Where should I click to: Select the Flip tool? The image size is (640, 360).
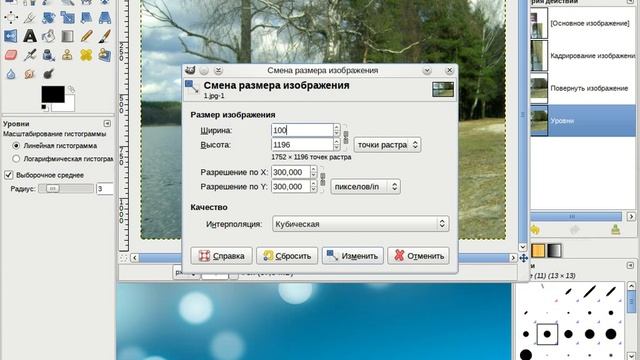coord(11,36)
